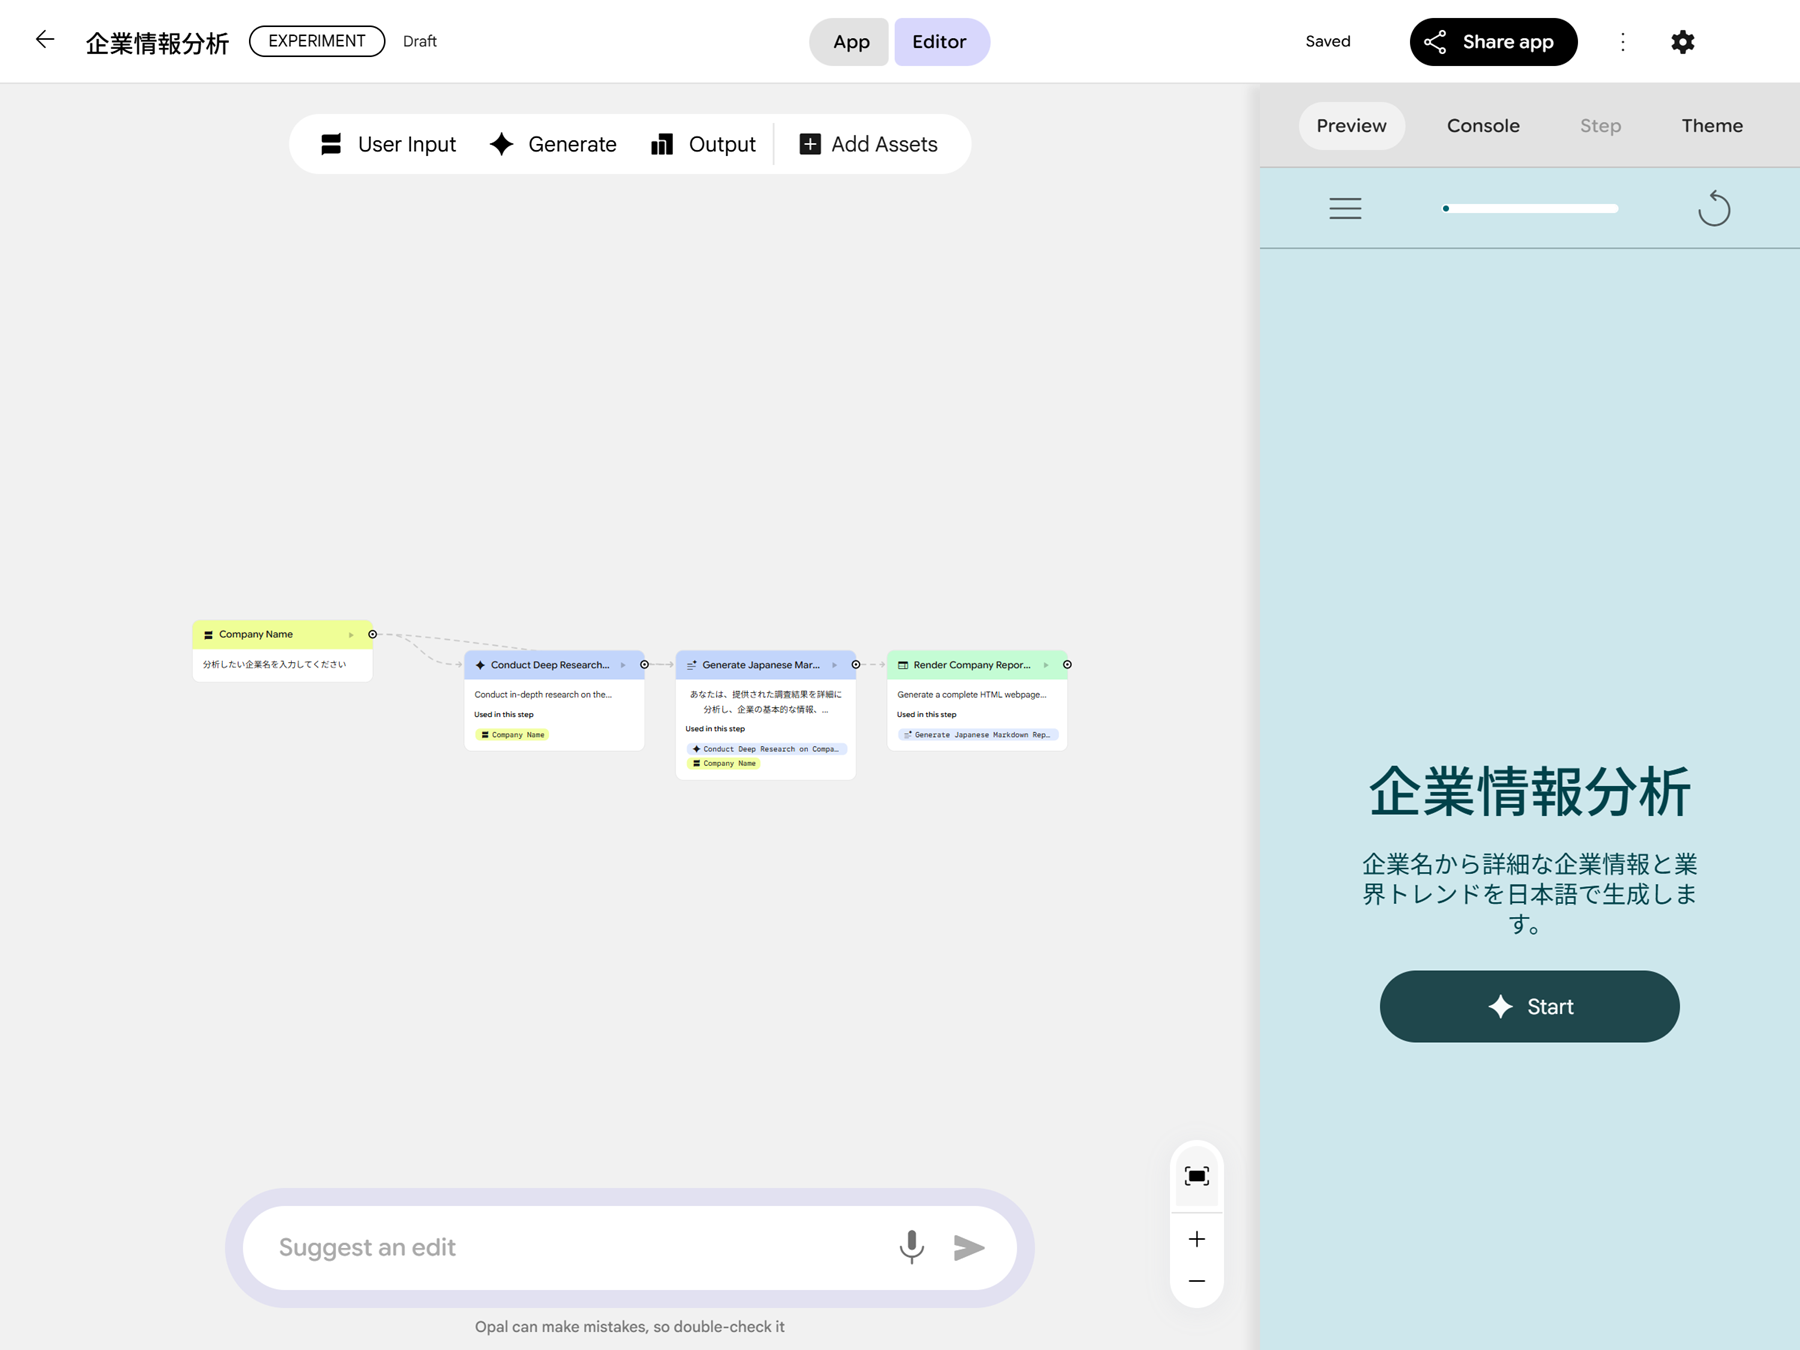Viewport: 1800px width, 1350px height.
Task: Click the fit-to-screen zoom icon
Action: 1196,1176
